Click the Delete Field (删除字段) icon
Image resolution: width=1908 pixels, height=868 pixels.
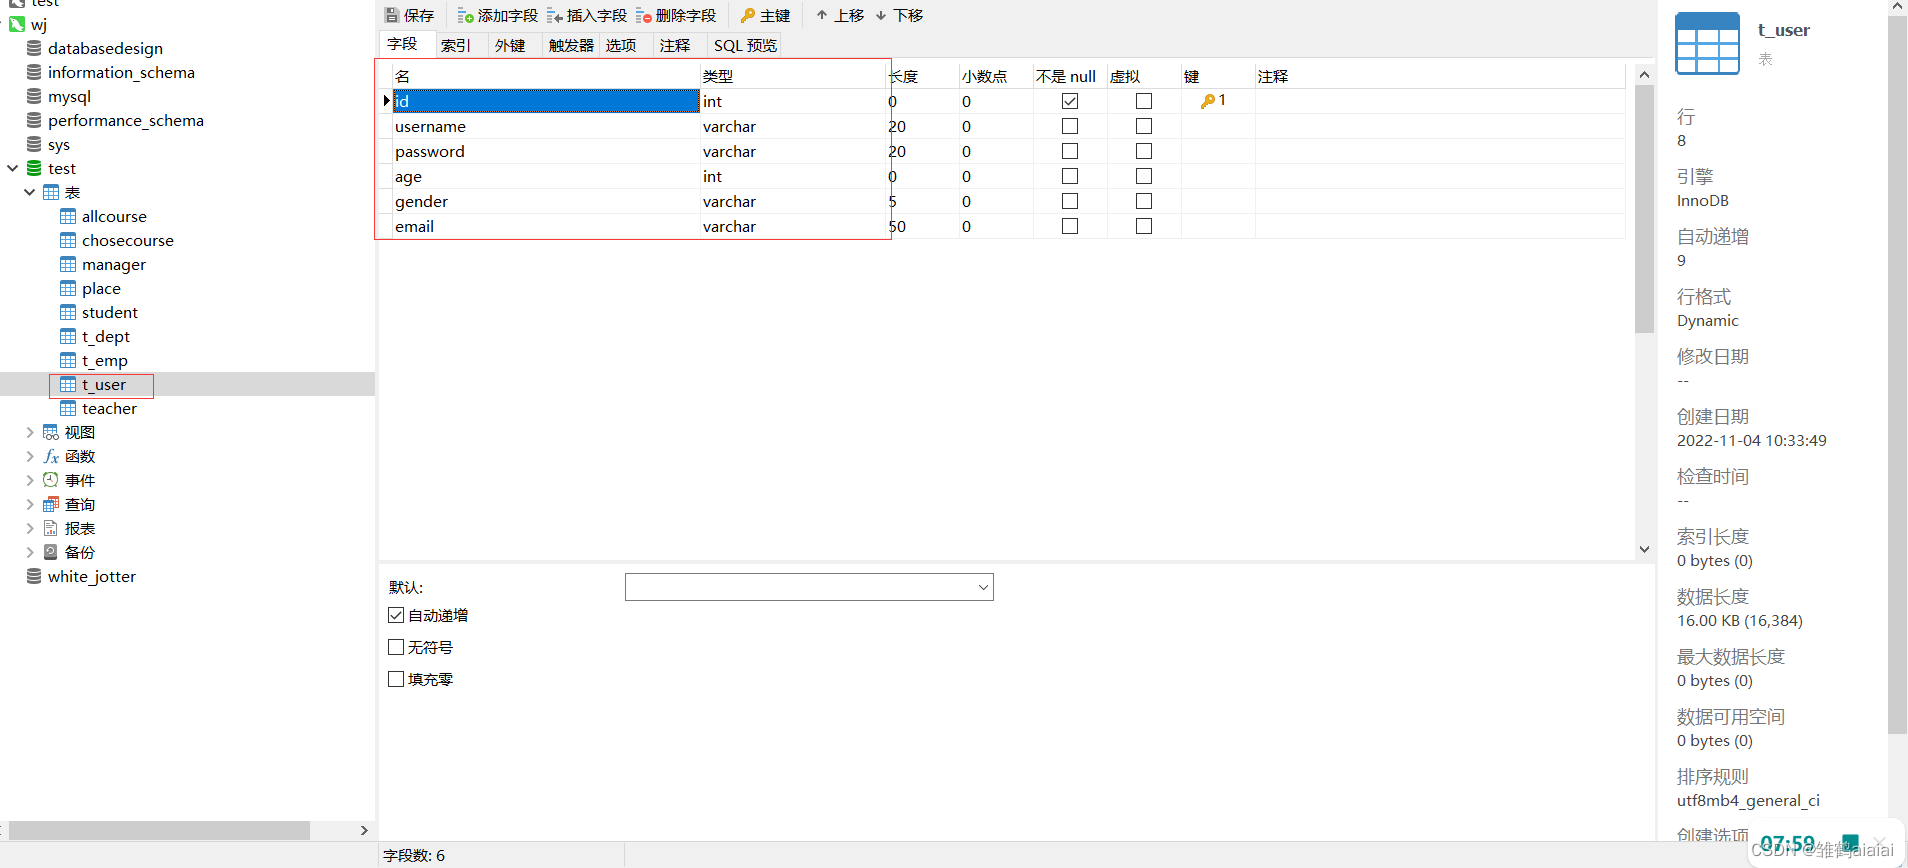tap(644, 16)
